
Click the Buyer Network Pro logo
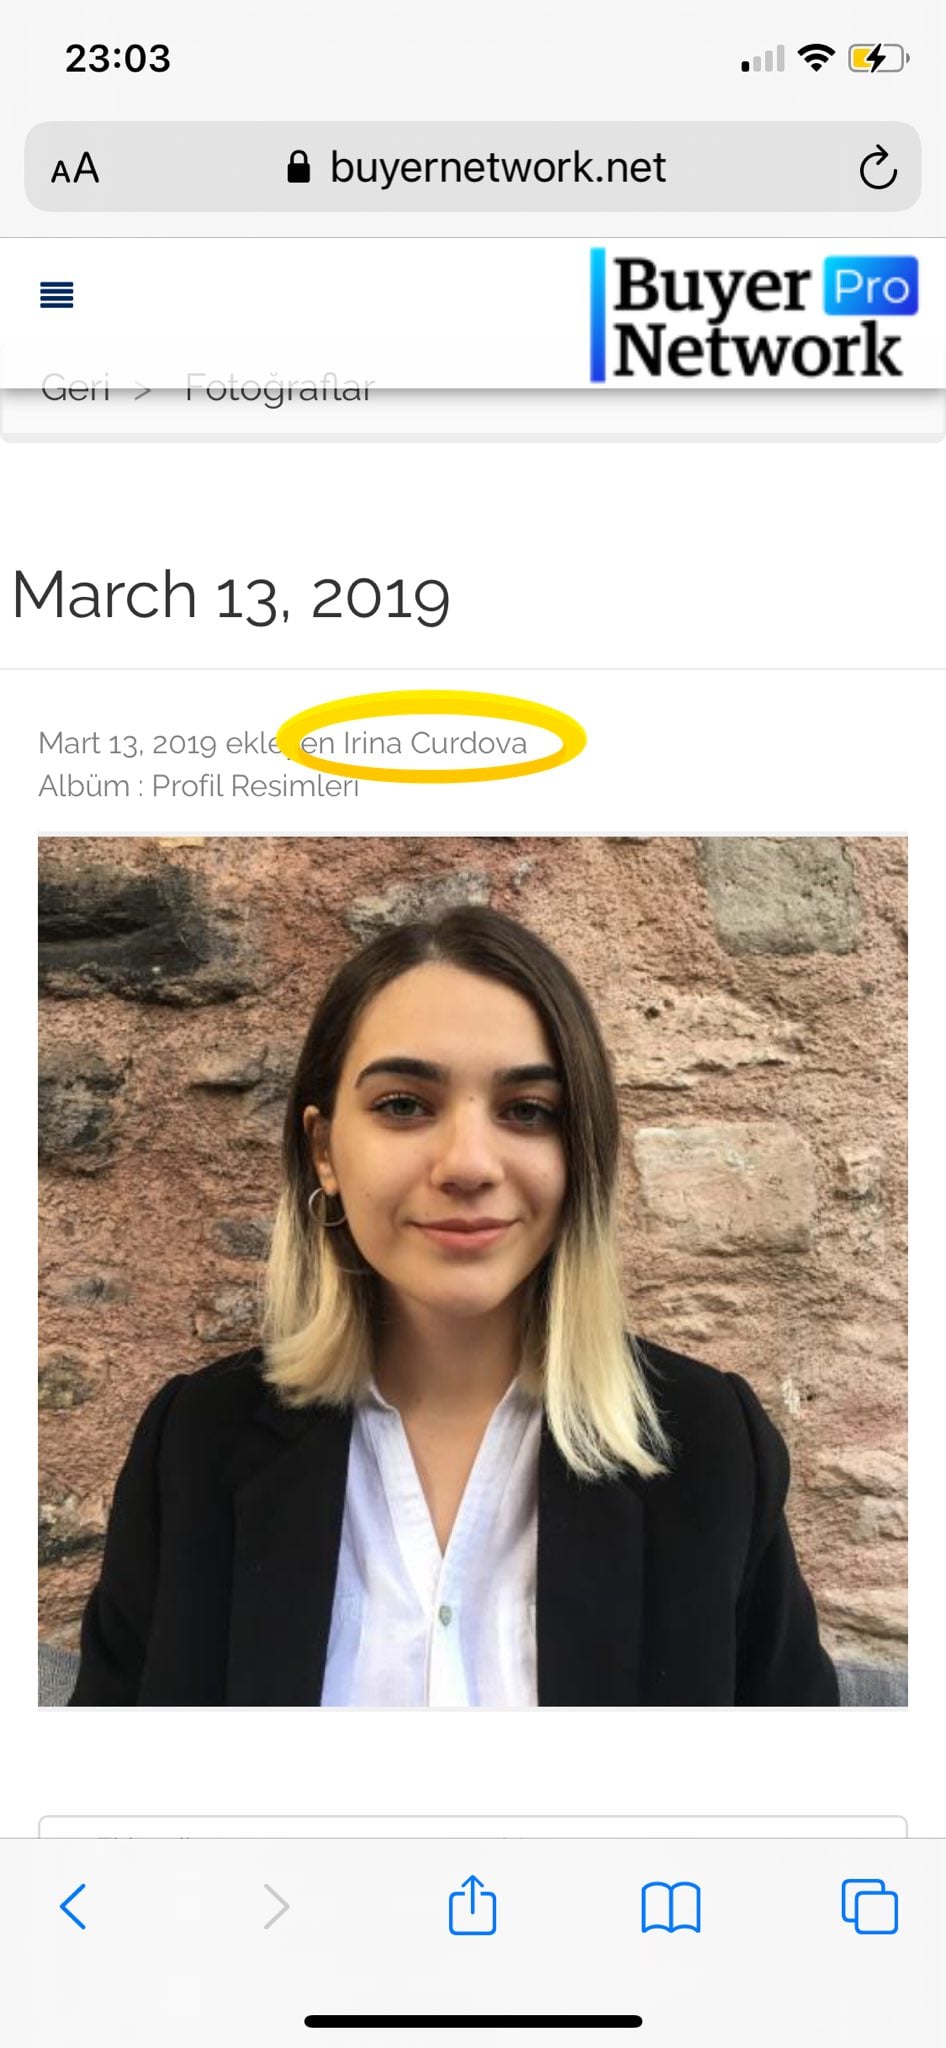[754, 316]
